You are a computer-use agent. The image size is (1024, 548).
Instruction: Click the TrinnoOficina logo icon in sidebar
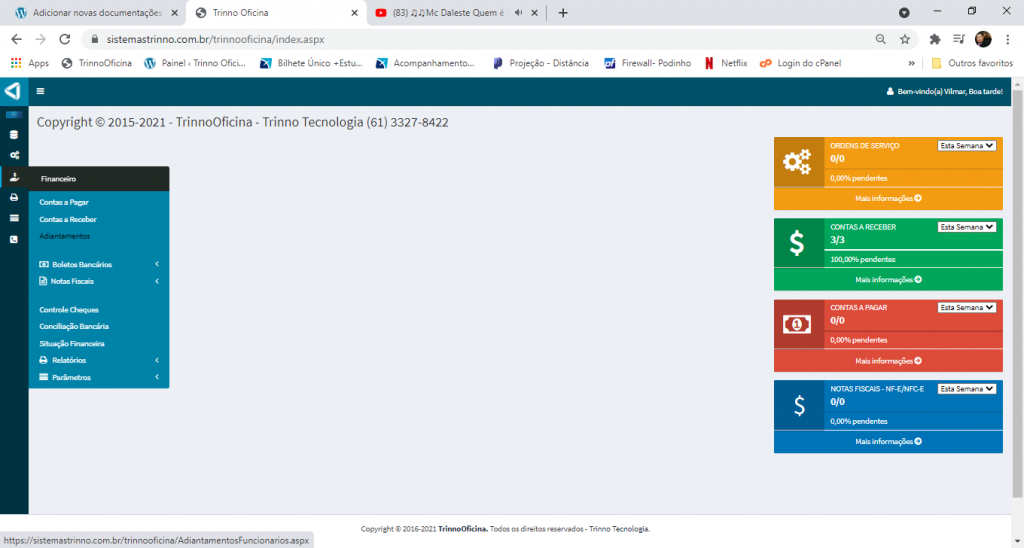(x=13, y=91)
